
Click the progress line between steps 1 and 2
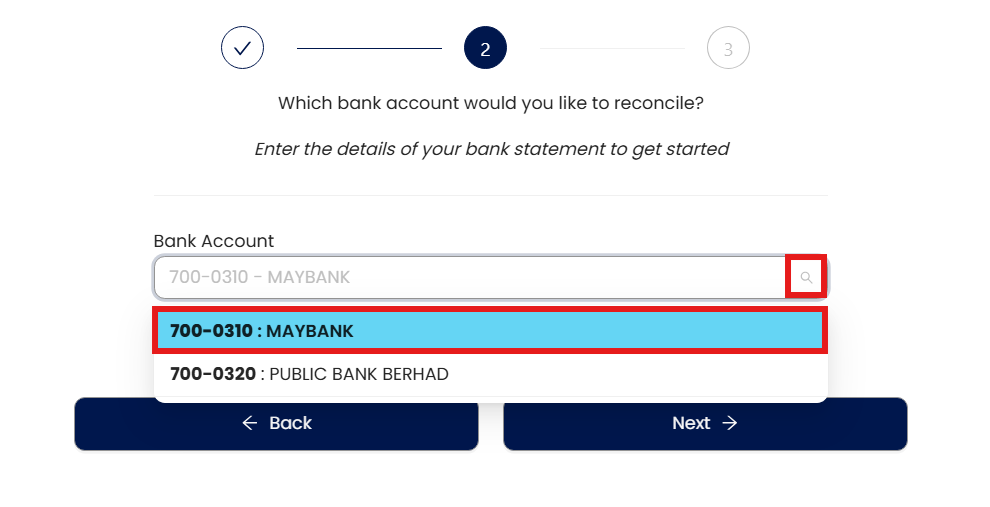point(369,48)
